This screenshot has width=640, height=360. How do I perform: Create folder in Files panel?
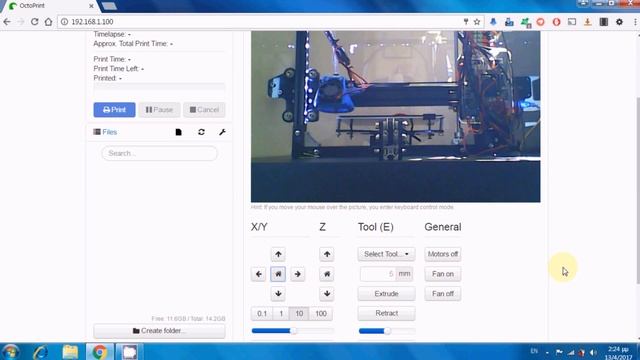(x=159, y=331)
